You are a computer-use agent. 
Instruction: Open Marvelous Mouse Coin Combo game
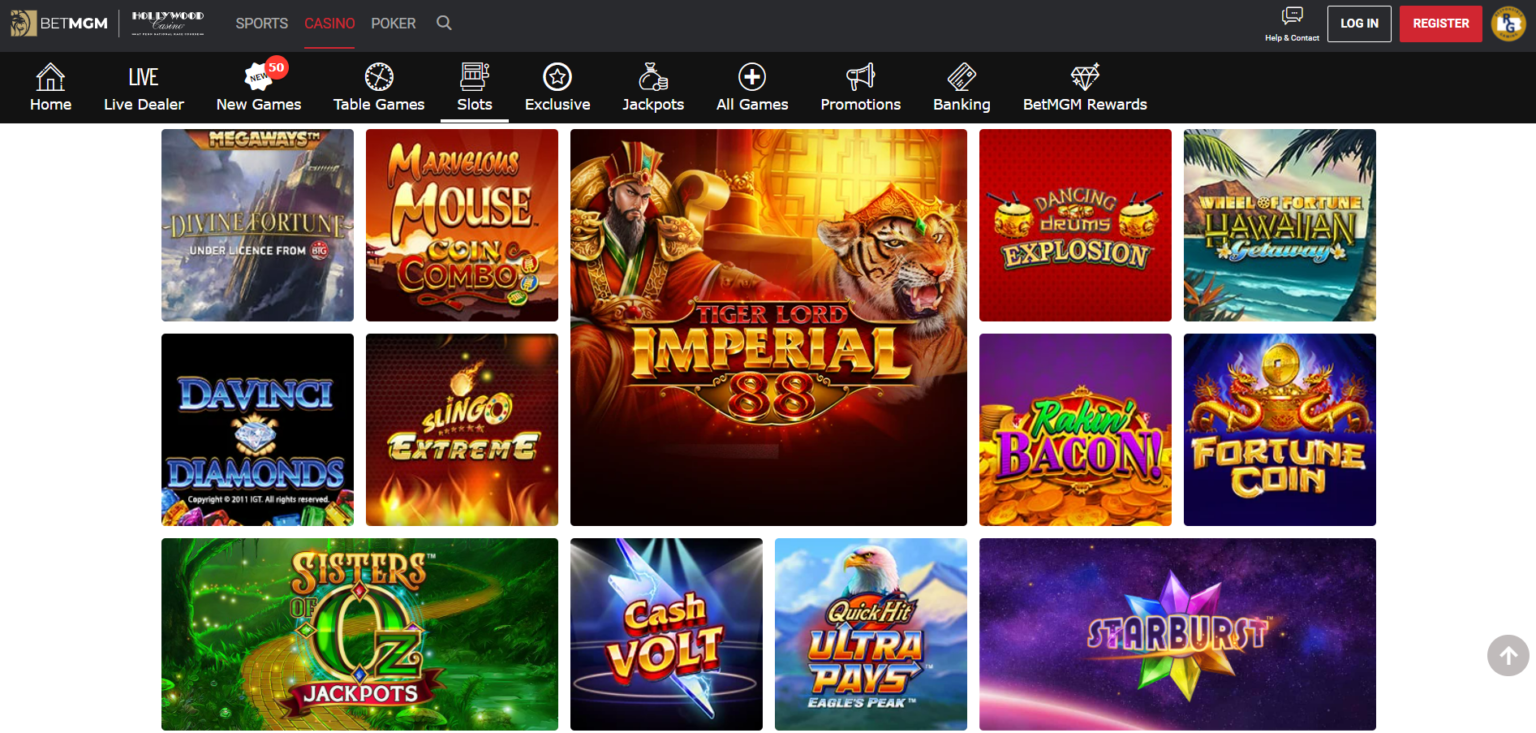click(x=462, y=225)
